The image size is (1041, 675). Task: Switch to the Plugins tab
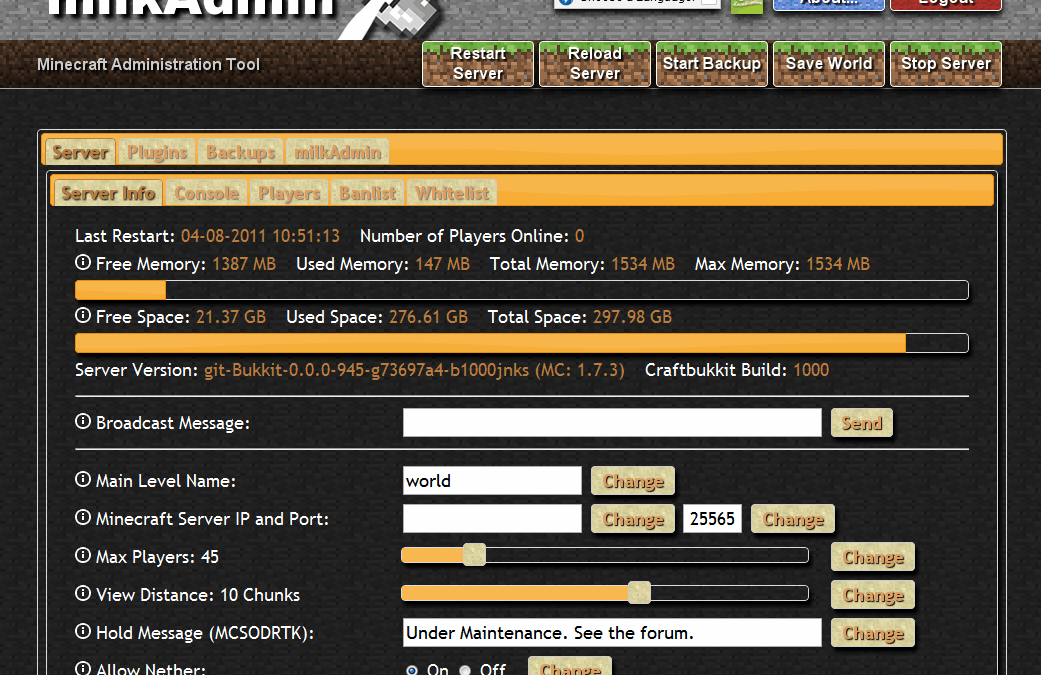pyautogui.click(x=157, y=152)
